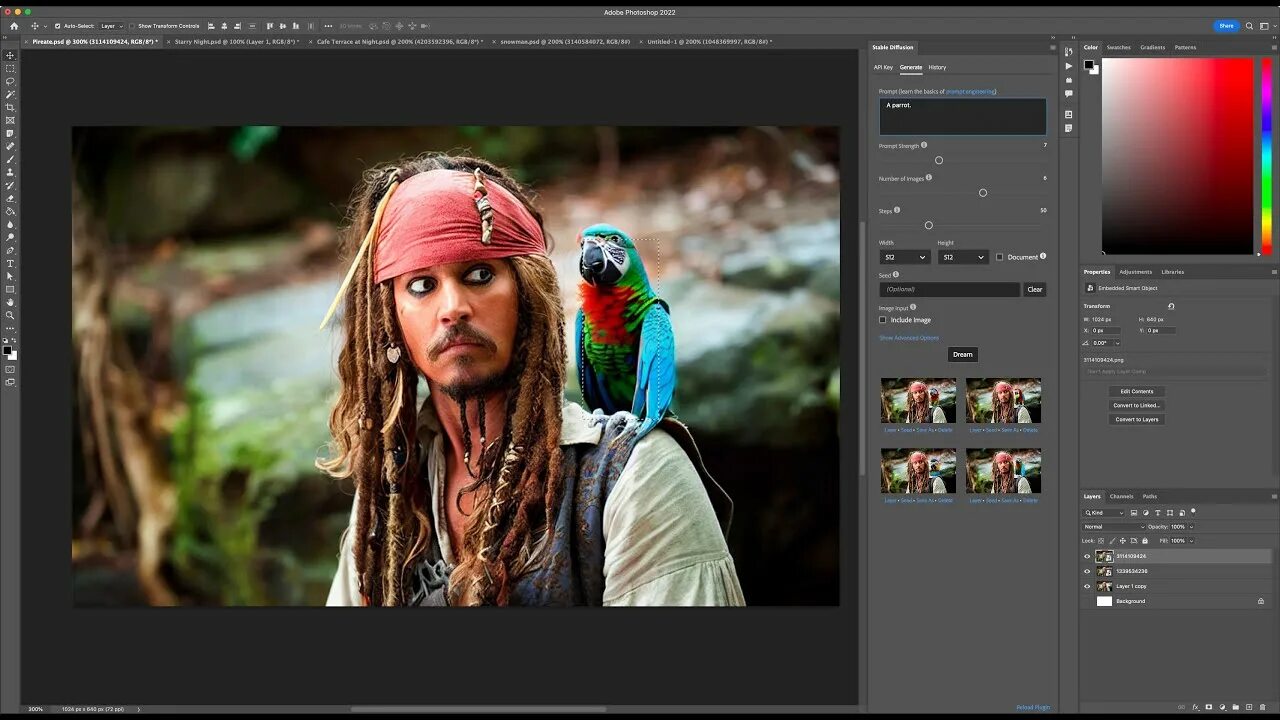Screen dimensions: 1280x720
Task: Select the Zoom tool in the toolbar
Action: 11,316
